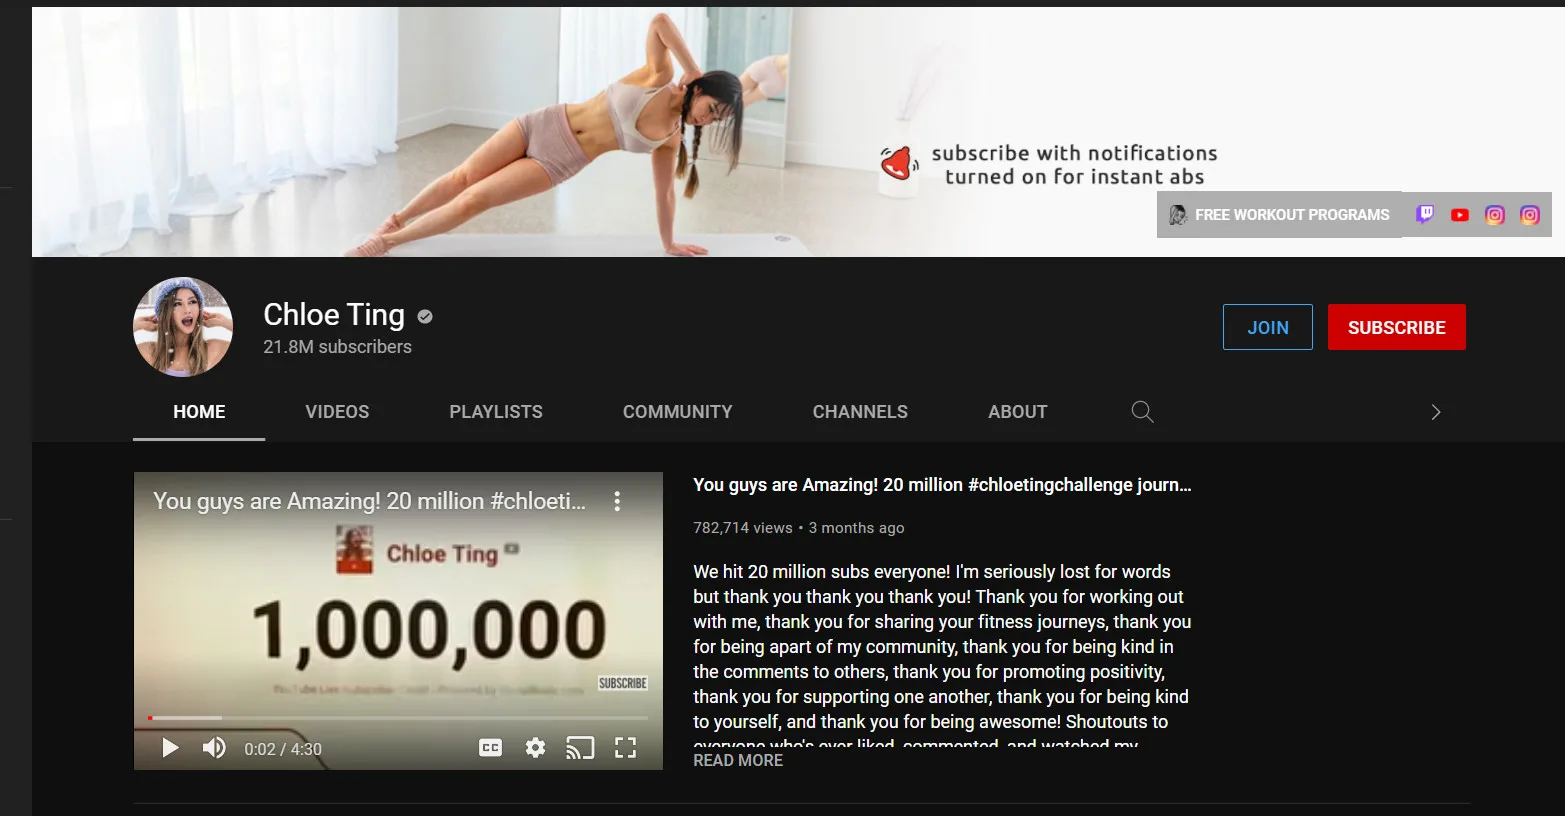Enter fullscreen mode on video player

625,748
